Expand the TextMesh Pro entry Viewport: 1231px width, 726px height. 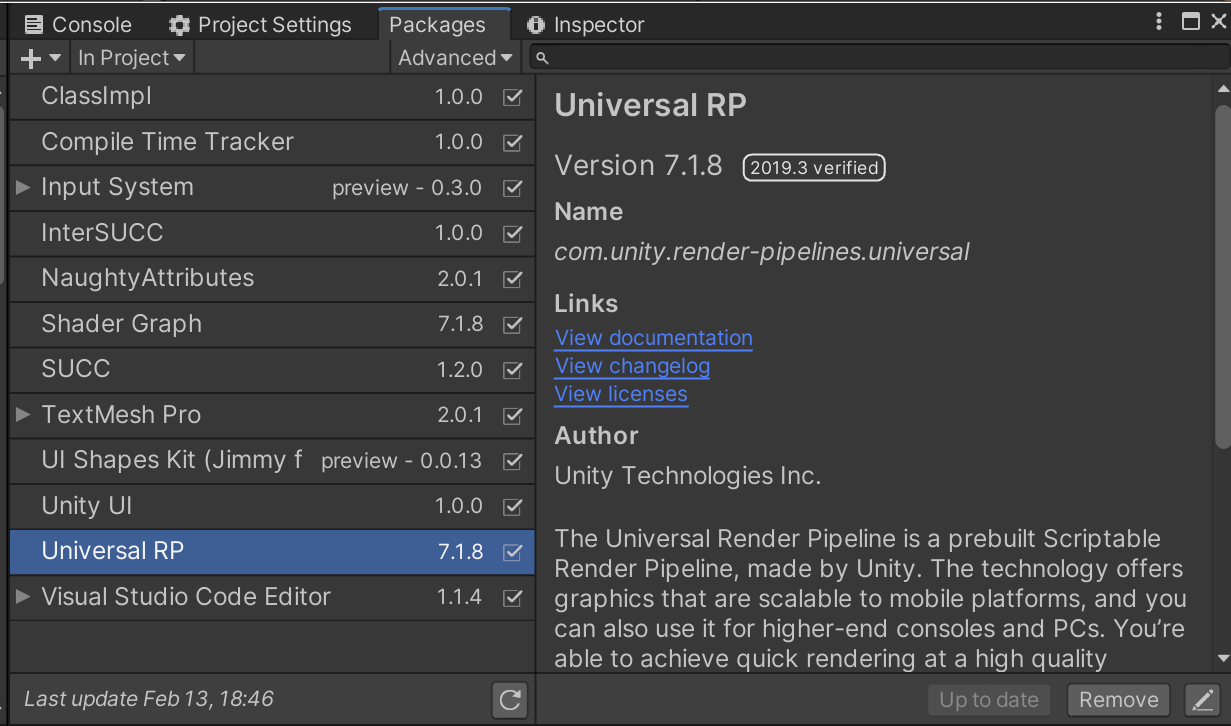[22, 415]
